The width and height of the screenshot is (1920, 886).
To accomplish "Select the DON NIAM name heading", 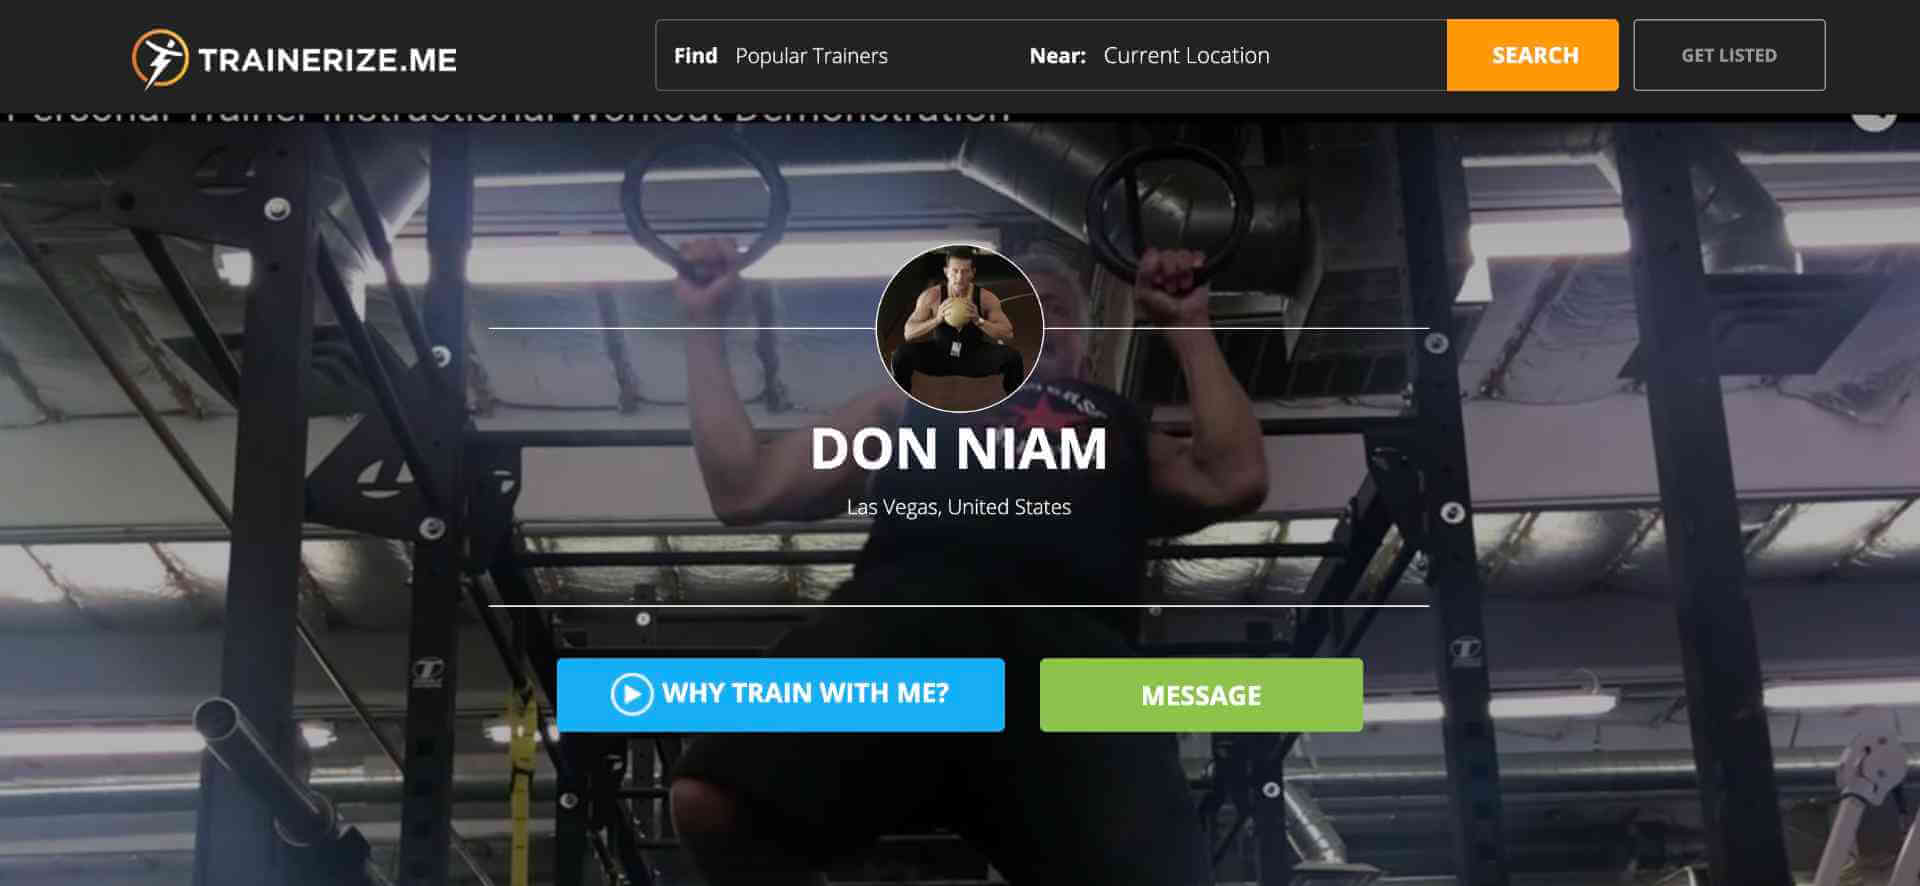I will [959, 448].
